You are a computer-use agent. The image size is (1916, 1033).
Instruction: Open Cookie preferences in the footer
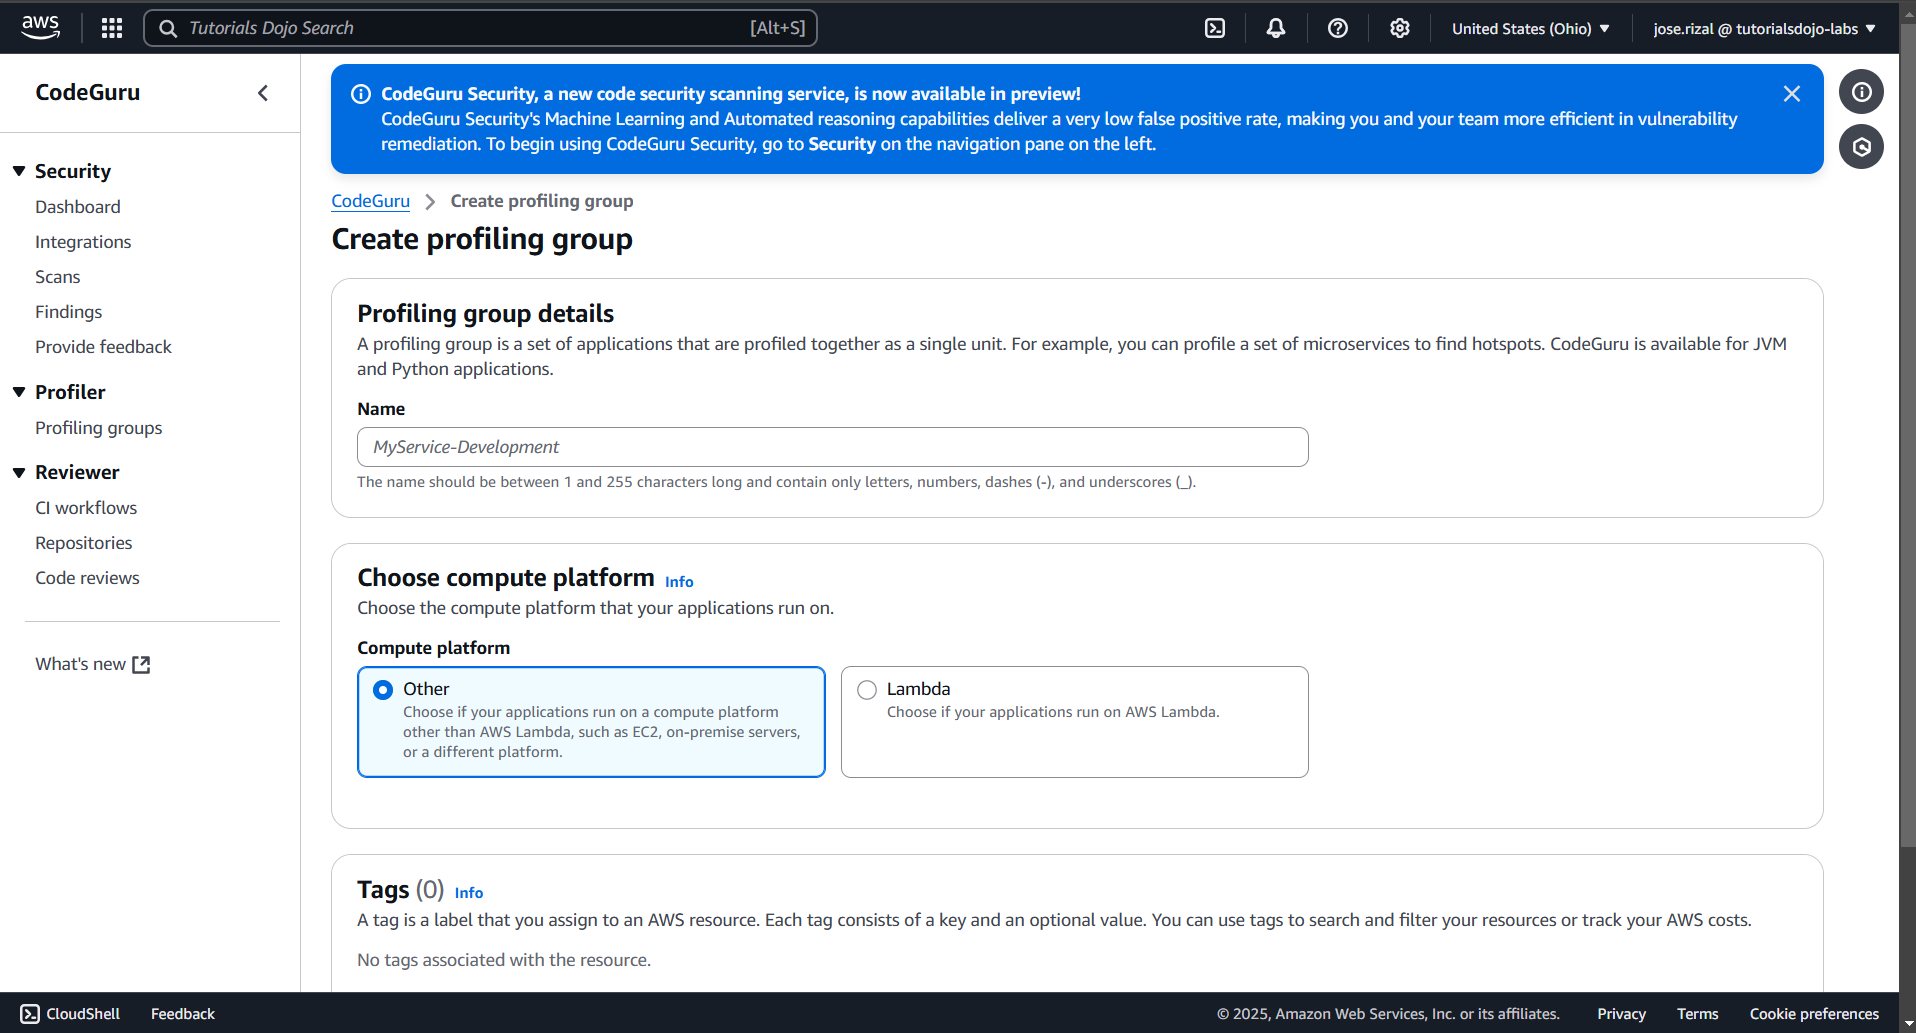(x=1814, y=1014)
